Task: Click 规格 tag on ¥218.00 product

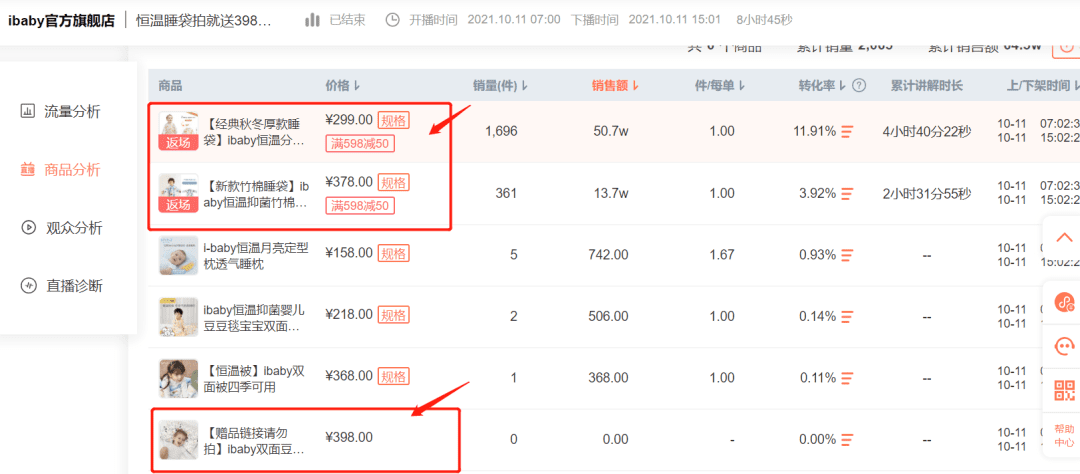Action: tap(394, 315)
